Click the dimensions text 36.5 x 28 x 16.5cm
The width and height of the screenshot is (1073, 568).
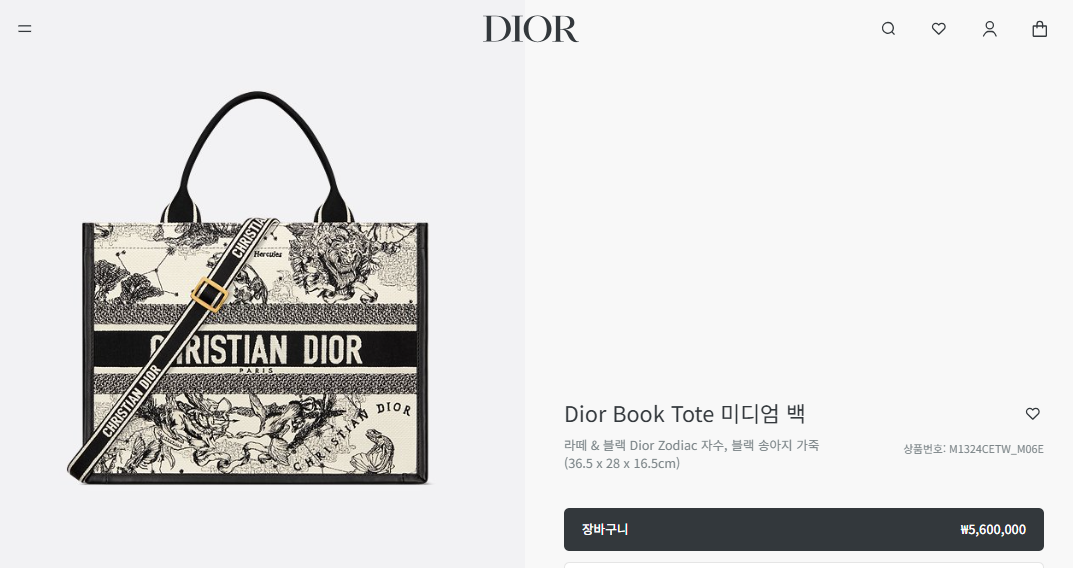[x=622, y=463]
